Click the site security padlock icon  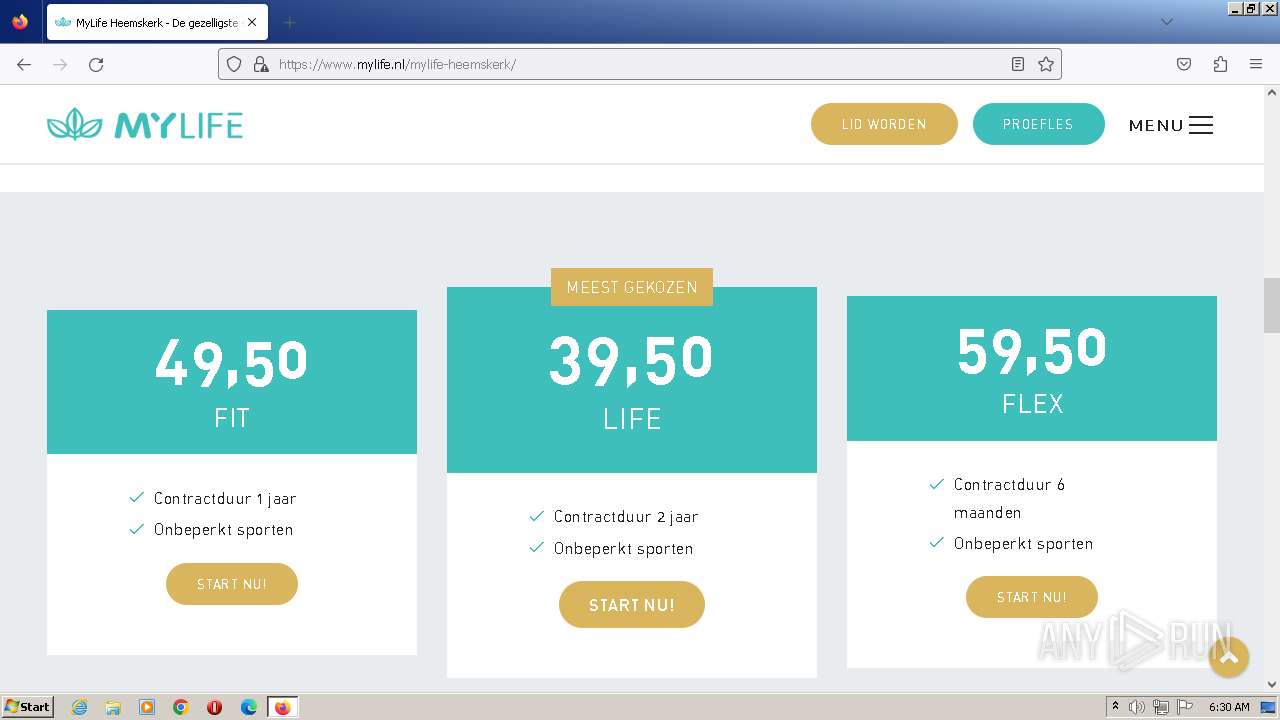(x=261, y=64)
